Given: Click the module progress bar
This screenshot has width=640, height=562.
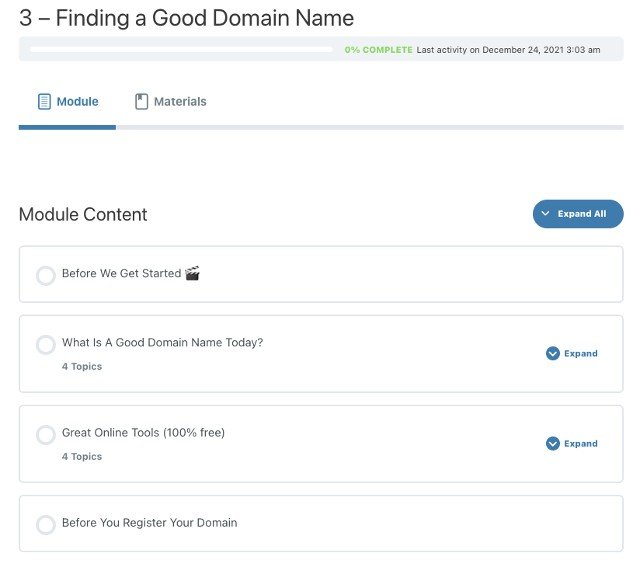Looking at the screenshot, I should (181, 49).
